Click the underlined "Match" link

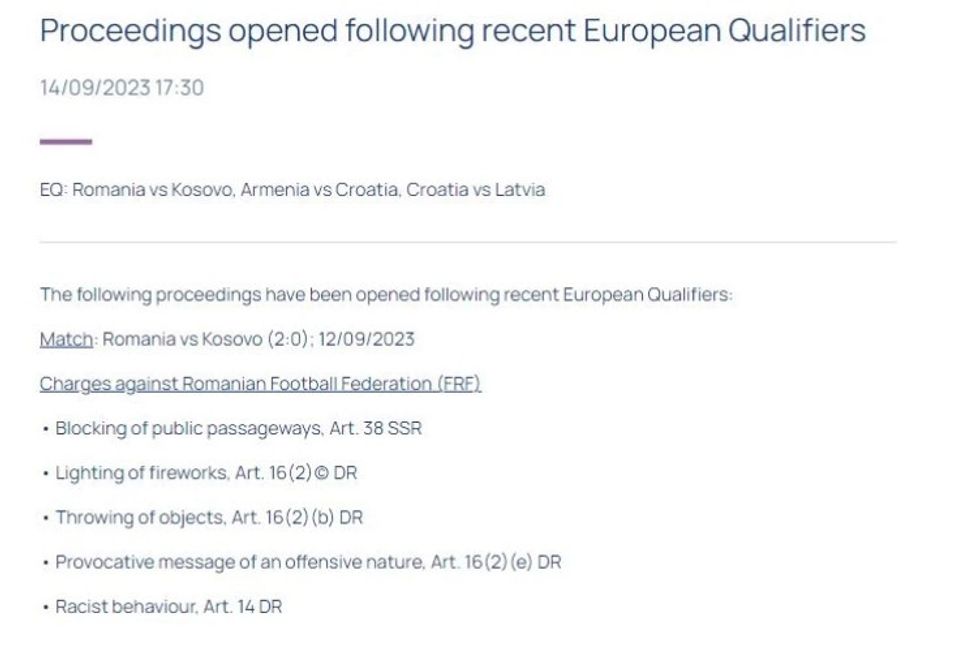pos(66,339)
